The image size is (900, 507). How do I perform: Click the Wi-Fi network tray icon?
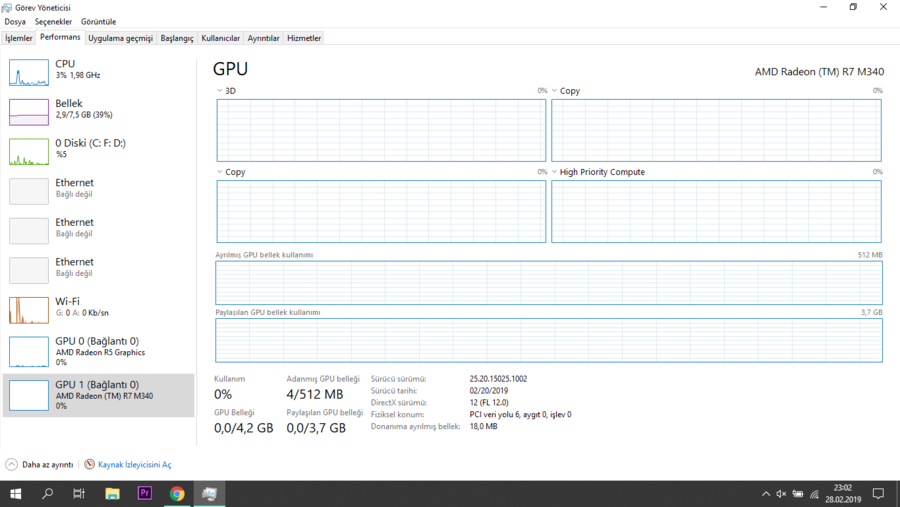(x=814, y=494)
